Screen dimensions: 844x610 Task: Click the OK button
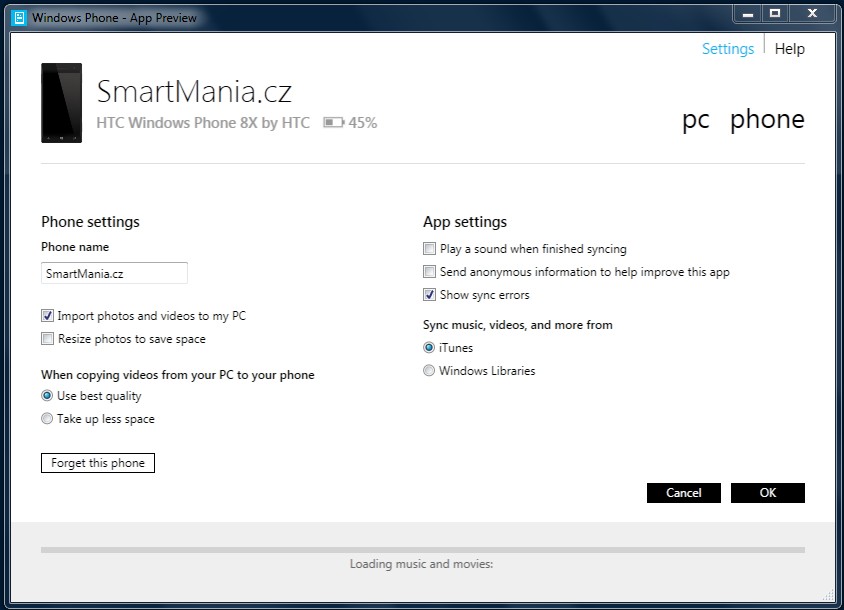[768, 493]
